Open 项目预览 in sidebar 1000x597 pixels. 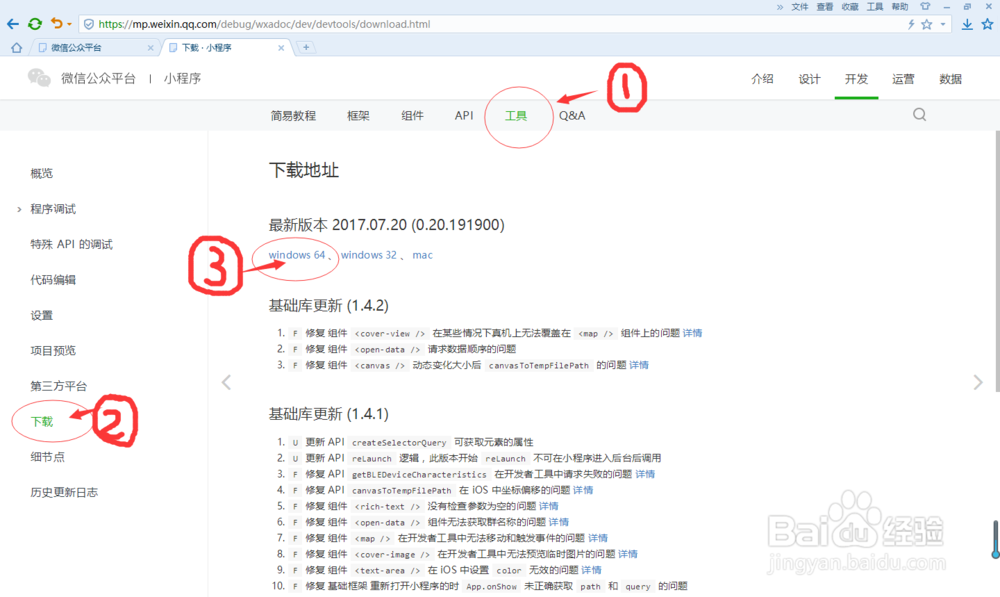tap(53, 351)
